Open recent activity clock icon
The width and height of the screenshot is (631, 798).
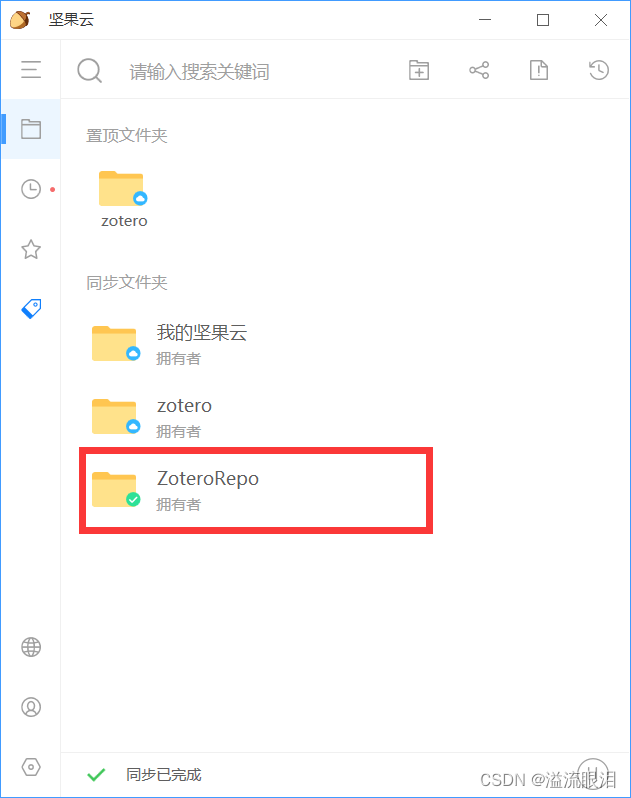[x=31, y=189]
